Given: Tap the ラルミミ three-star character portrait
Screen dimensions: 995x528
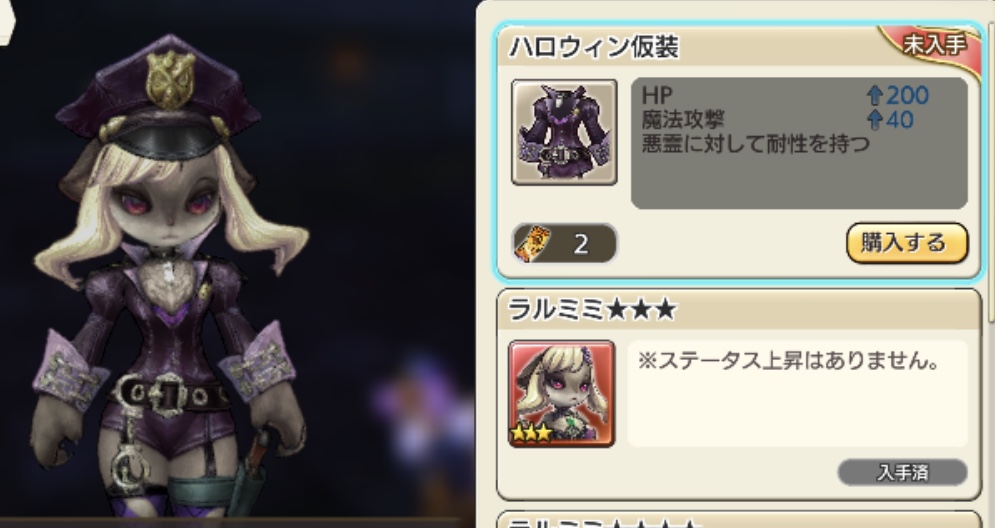Looking at the screenshot, I should coord(562,393).
